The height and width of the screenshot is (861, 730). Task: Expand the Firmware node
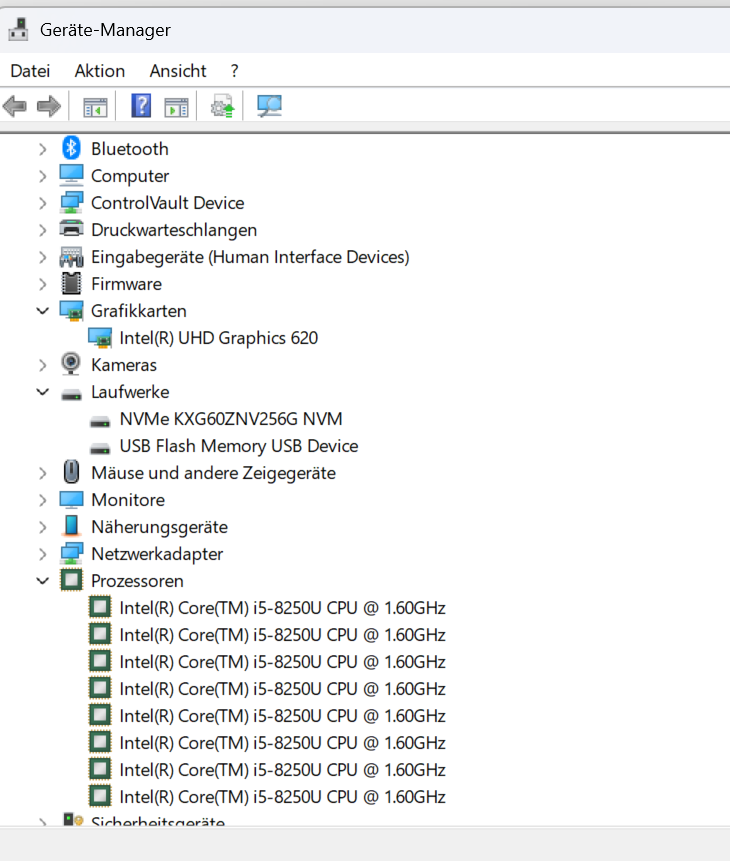click(x=43, y=284)
